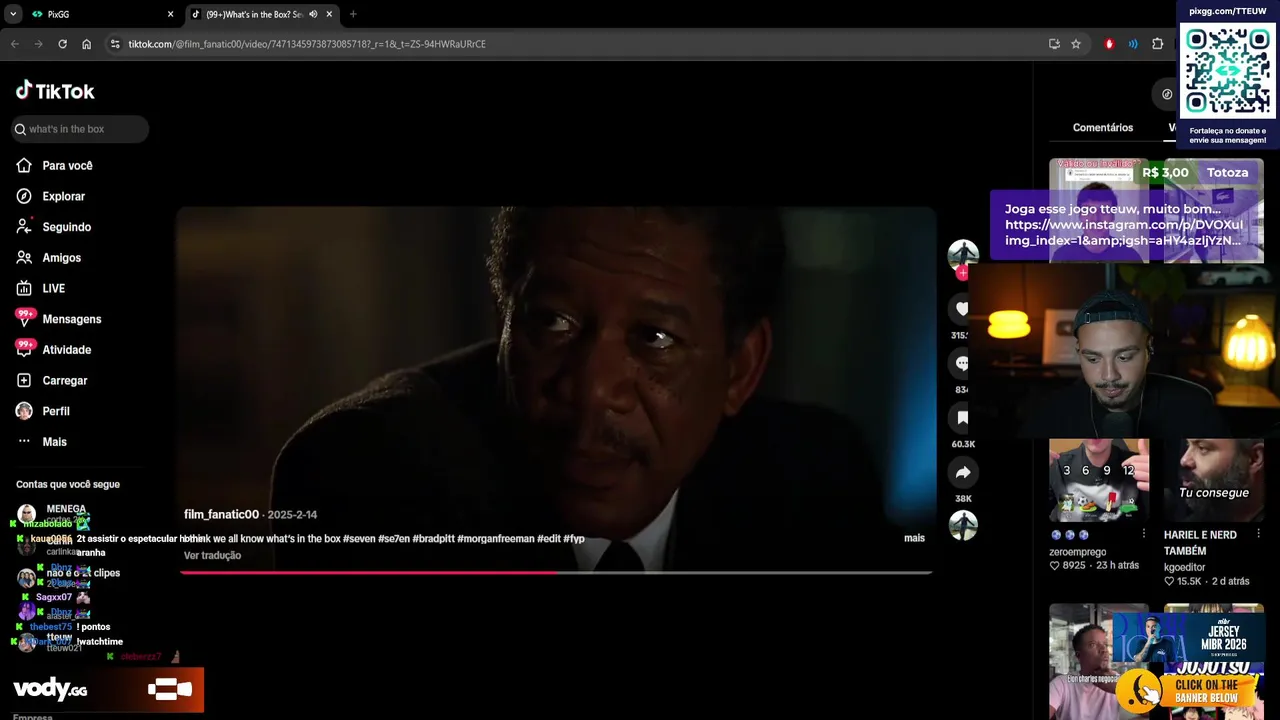Open red hand ad-blocker extension
The image size is (1280, 720).
(x=1109, y=44)
